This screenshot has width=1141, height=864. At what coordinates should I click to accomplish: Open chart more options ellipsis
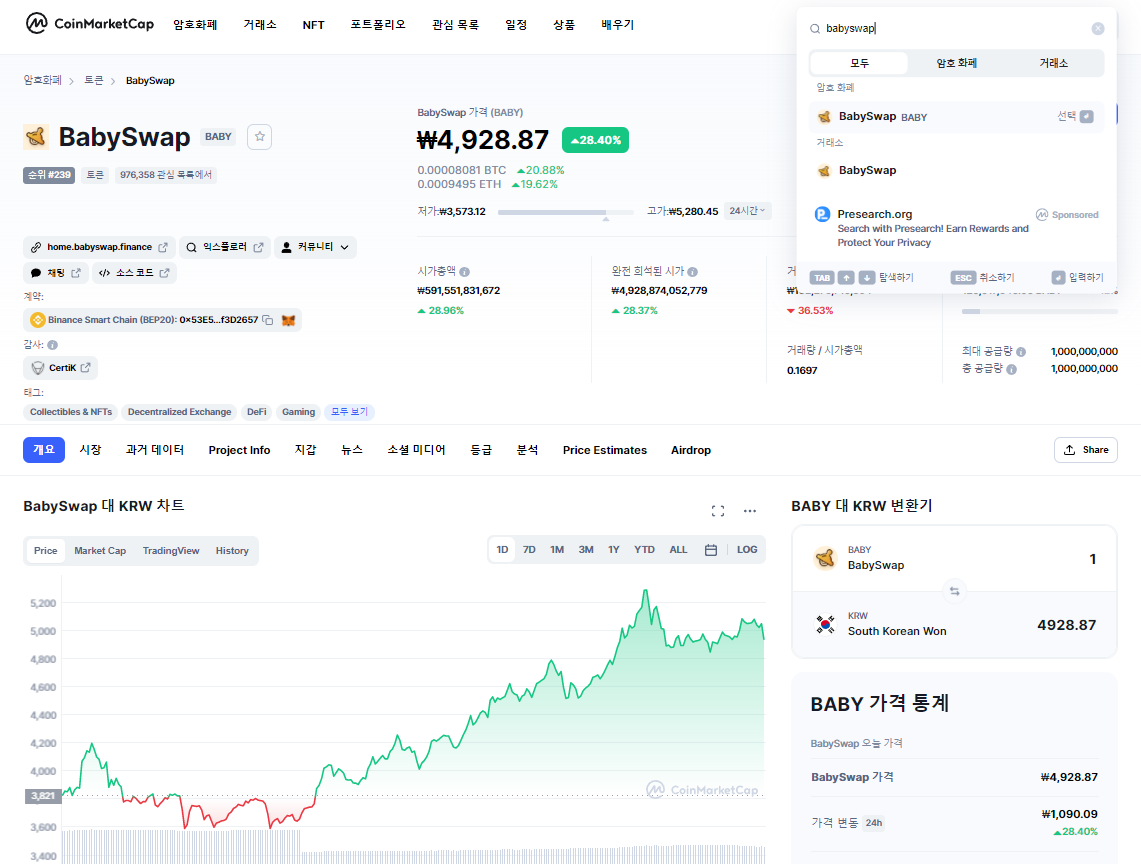point(750,511)
